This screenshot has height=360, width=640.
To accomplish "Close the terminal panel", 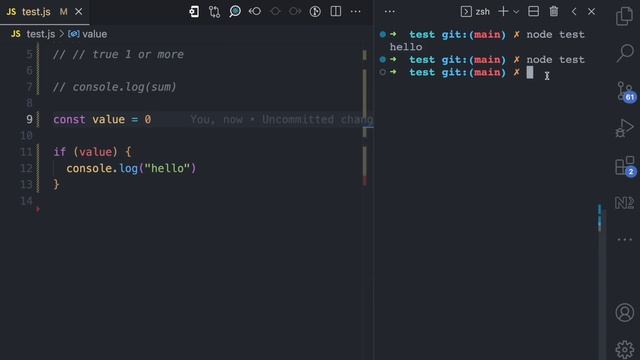I will coord(591,11).
